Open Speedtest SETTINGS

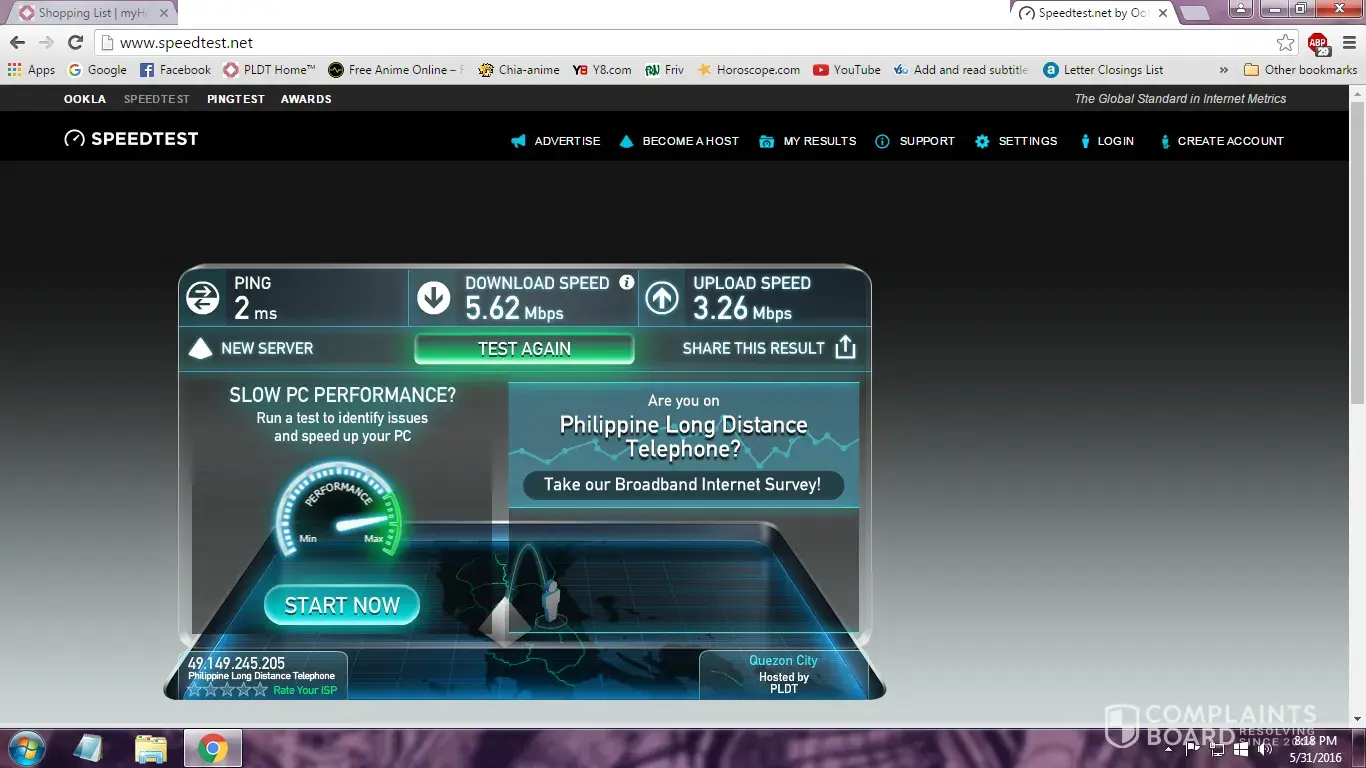pos(1016,141)
